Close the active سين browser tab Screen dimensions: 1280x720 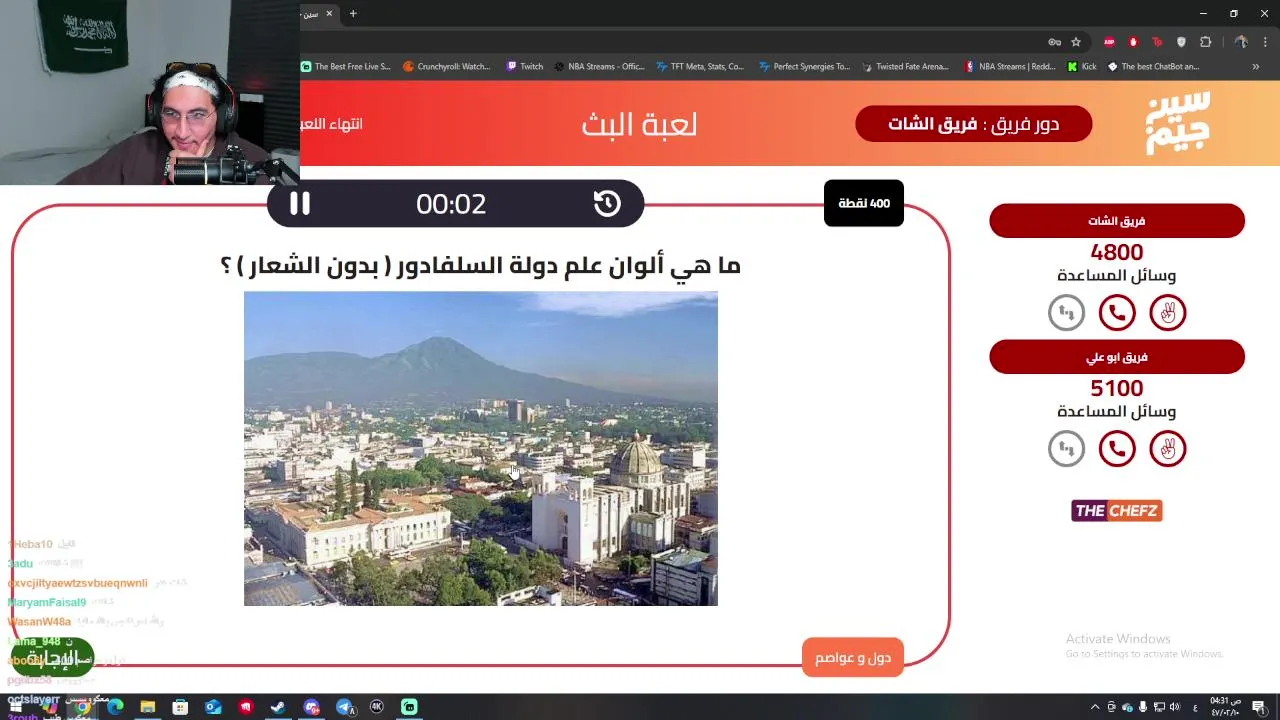coord(329,14)
